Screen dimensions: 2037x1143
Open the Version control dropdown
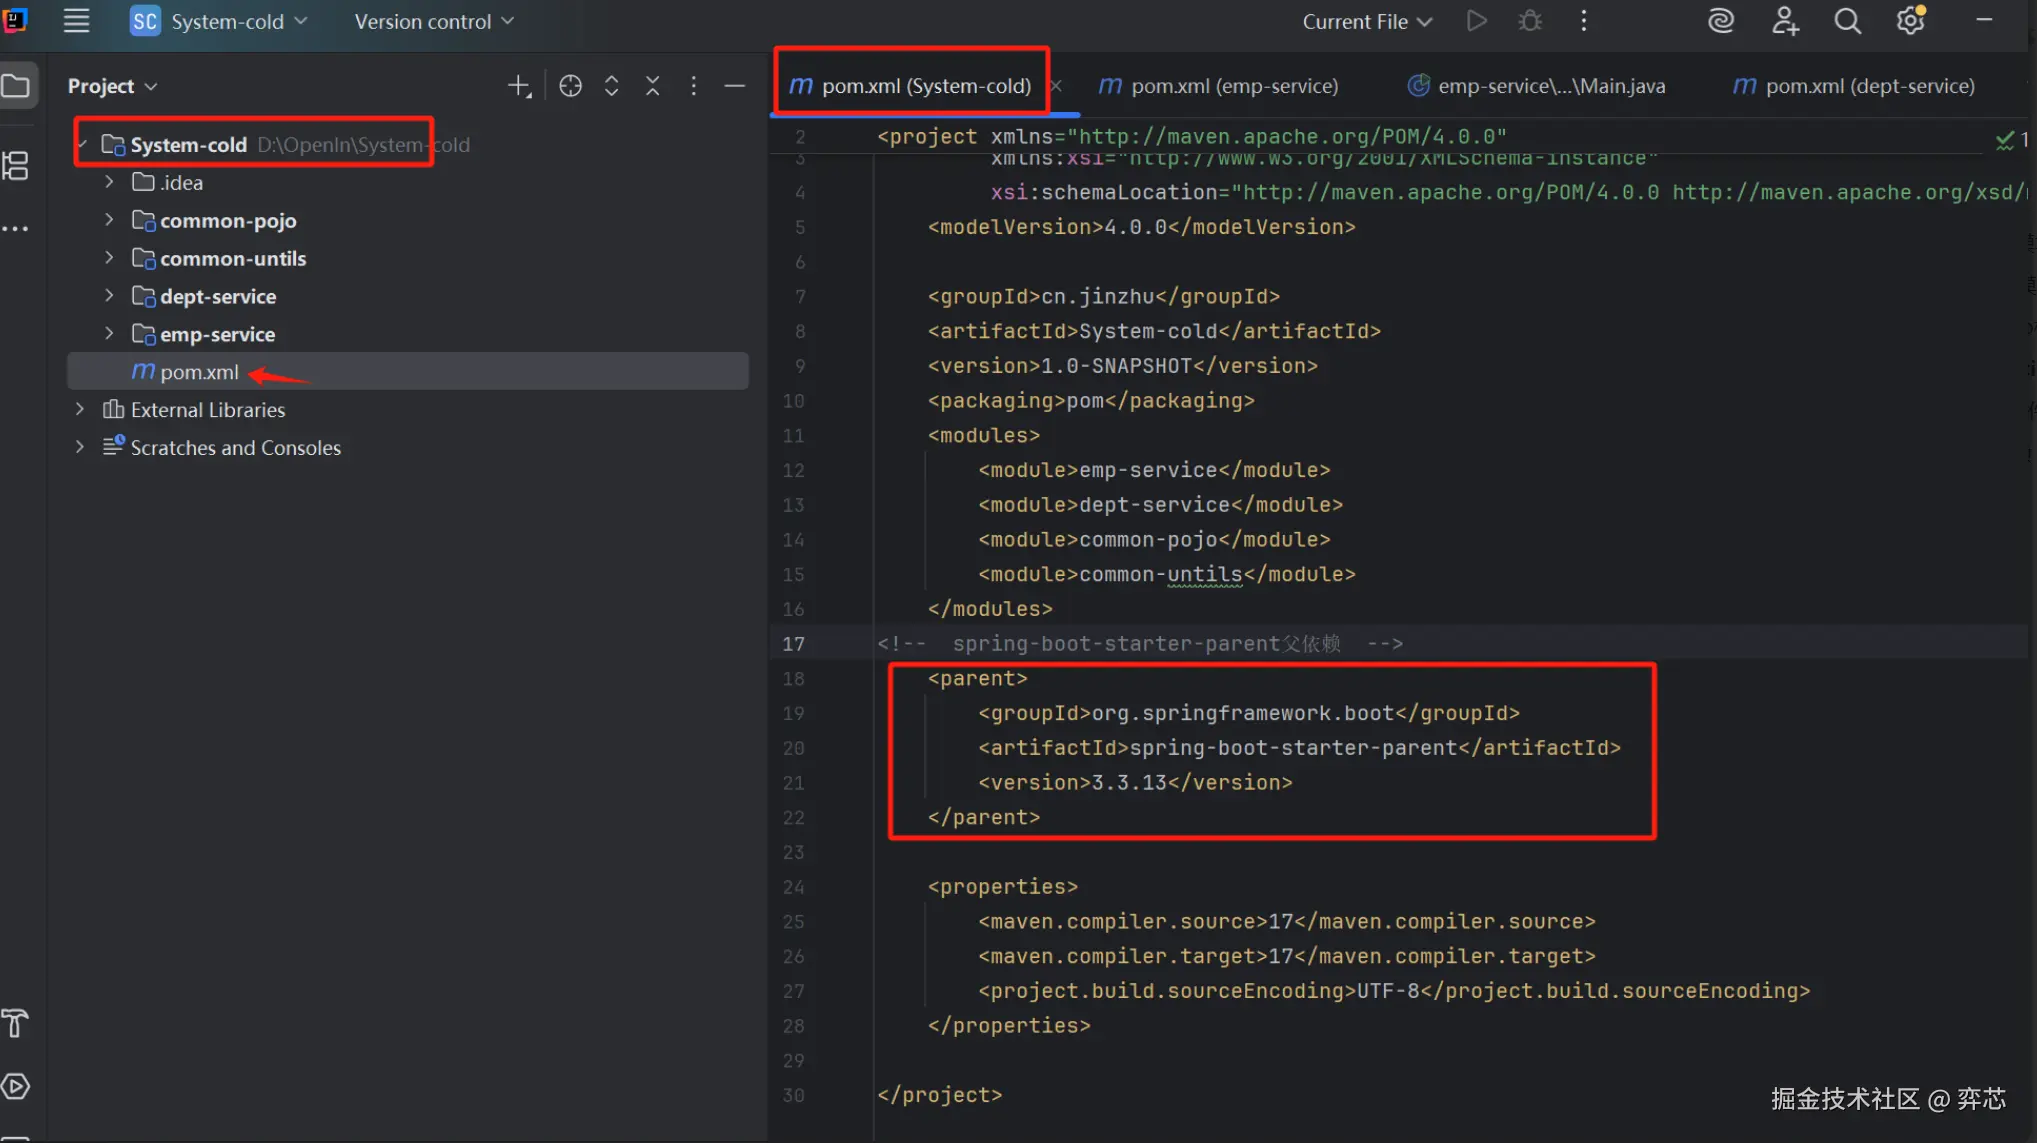[x=433, y=21]
